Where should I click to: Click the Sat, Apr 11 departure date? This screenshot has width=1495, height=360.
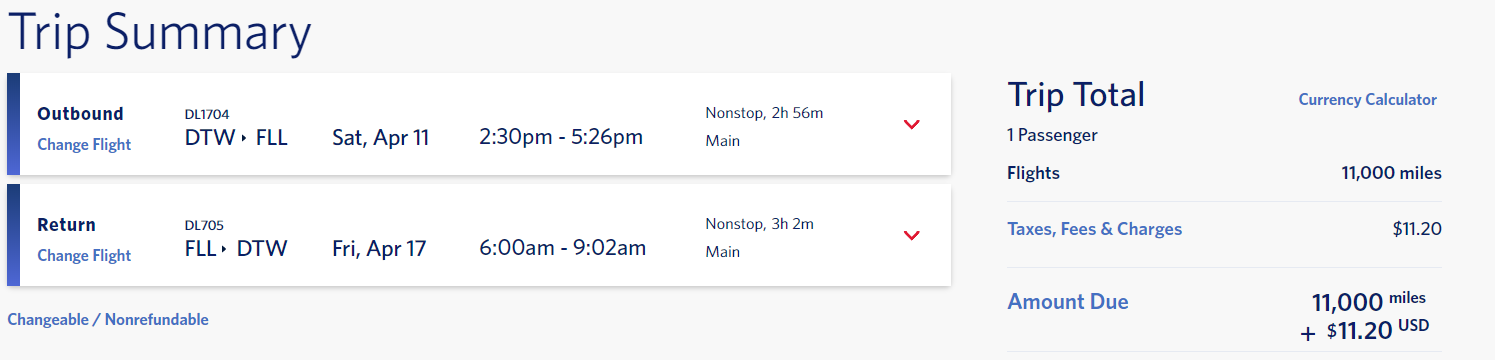pos(380,138)
